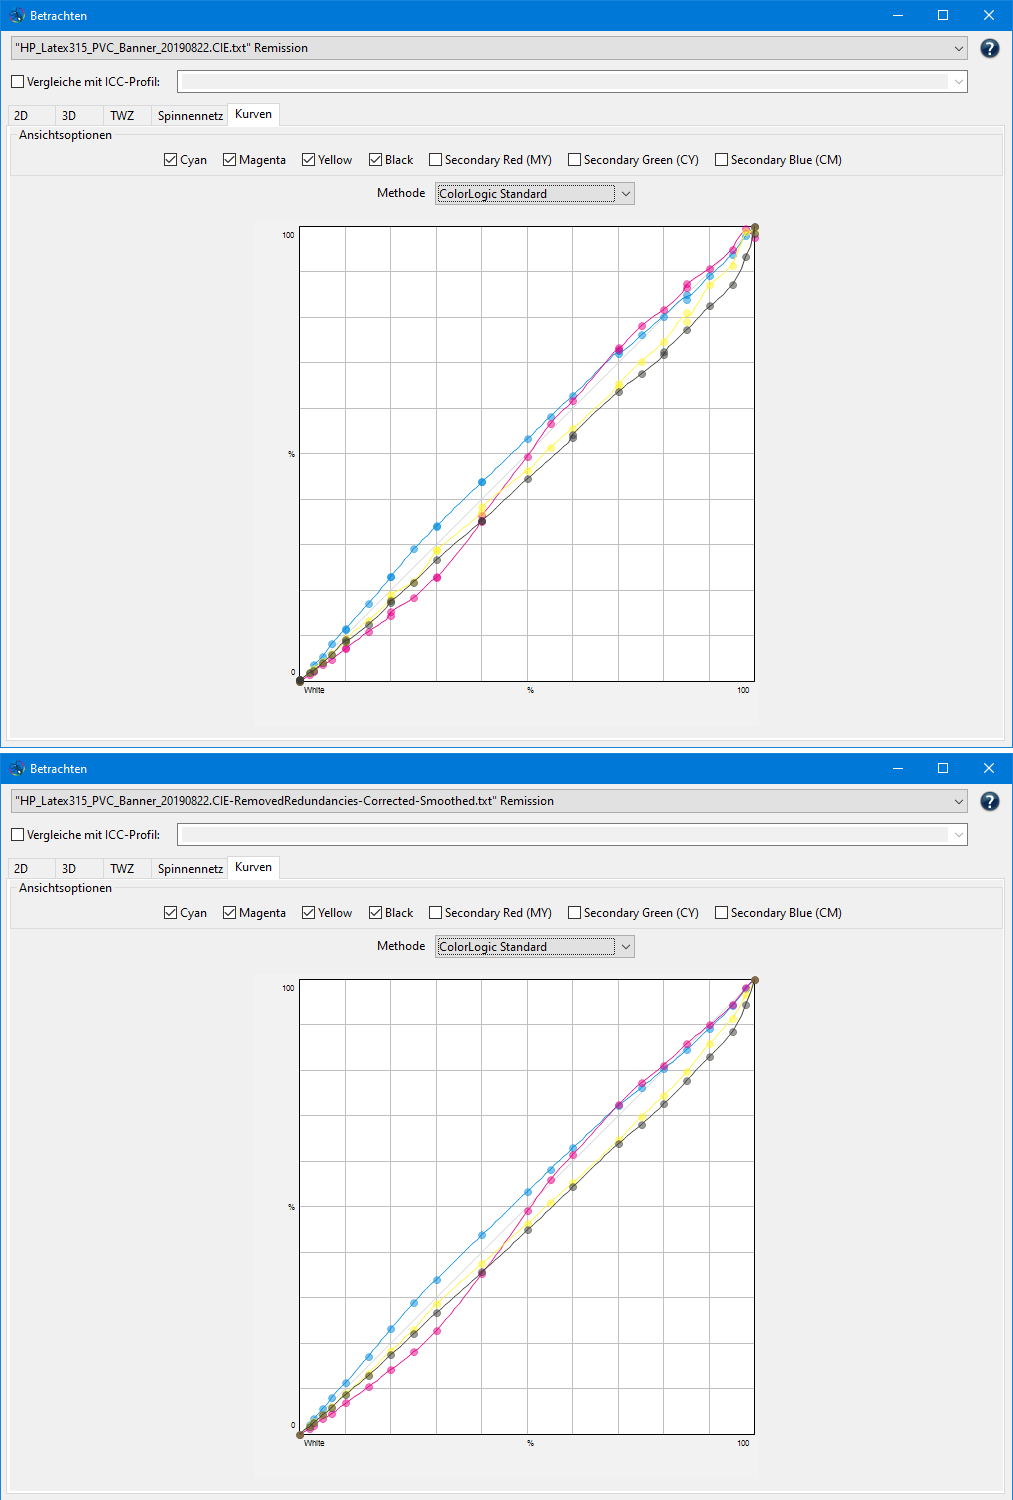Open the 3D tab in the bottom window
The height and width of the screenshot is (1500, 1013).
coord(69,869)
